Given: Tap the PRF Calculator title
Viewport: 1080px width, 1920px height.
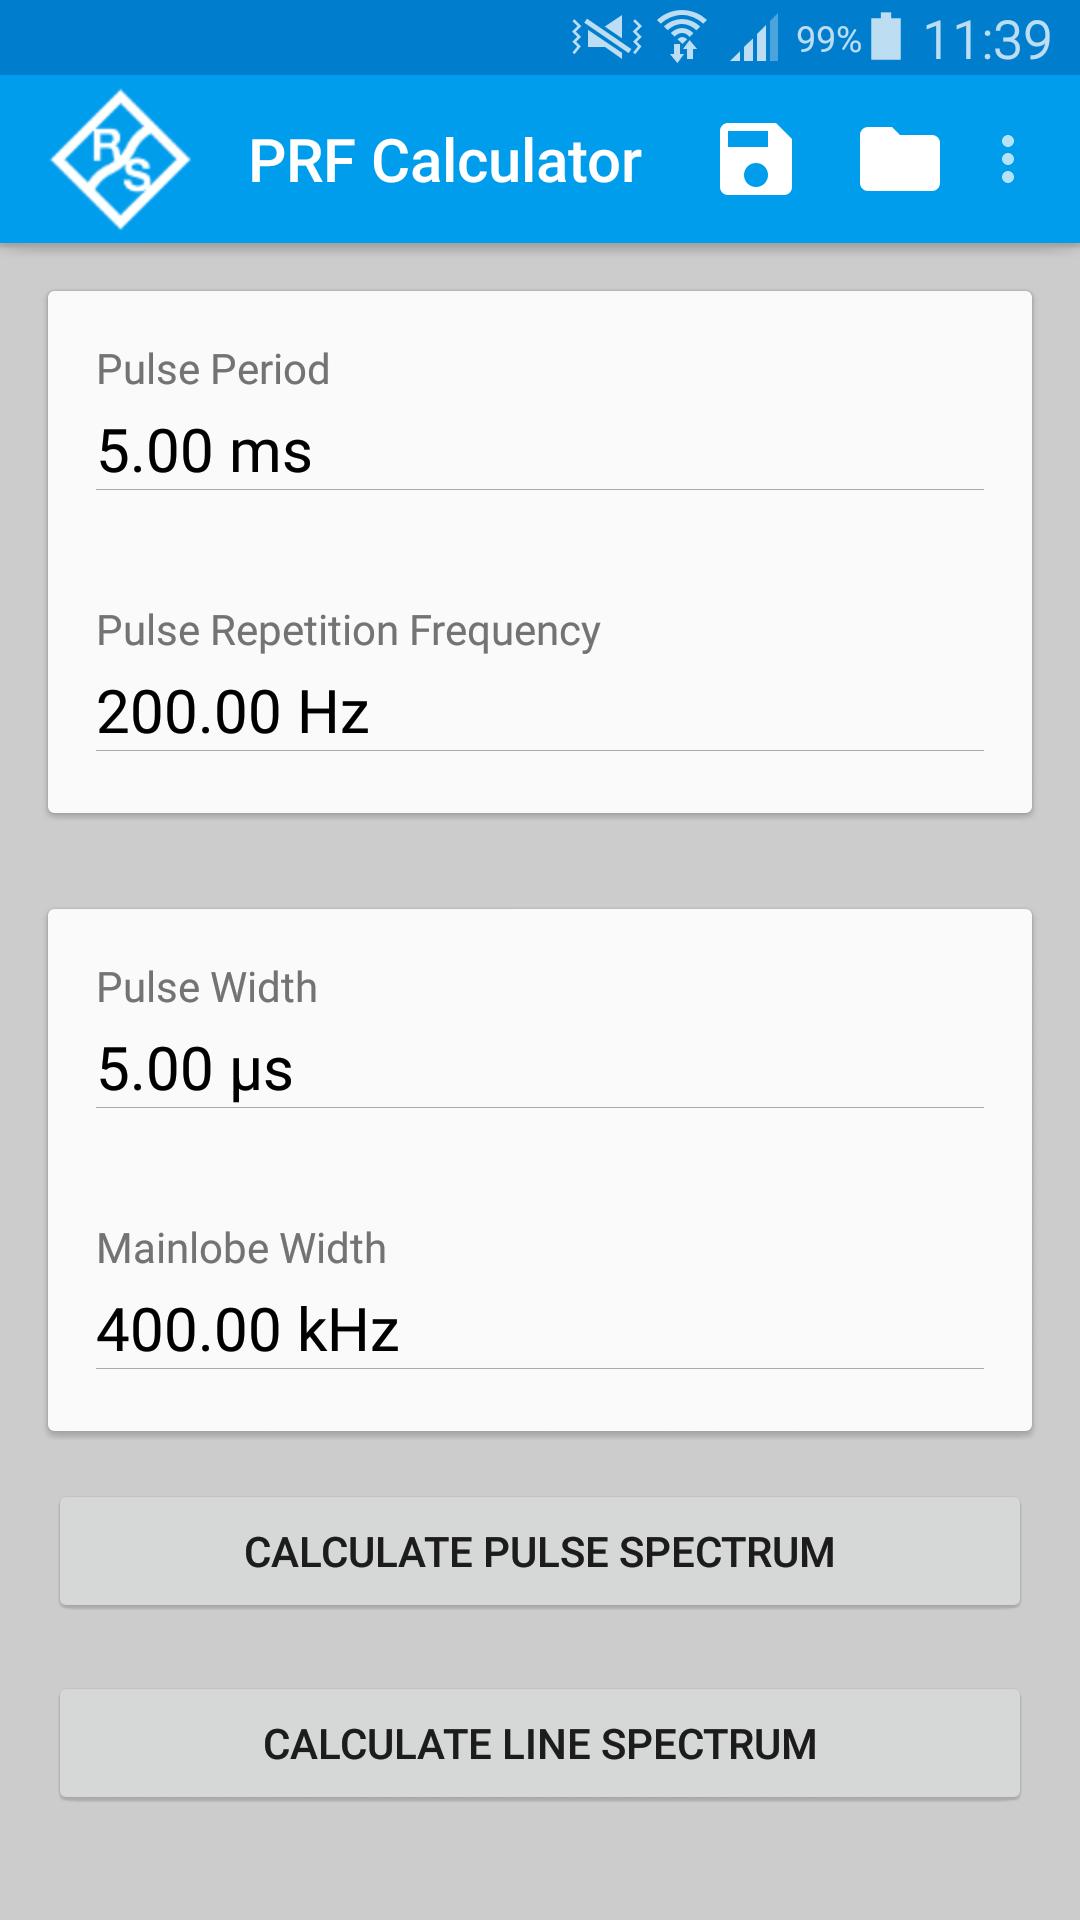Looking at the screenshot, I should point(445,161).
